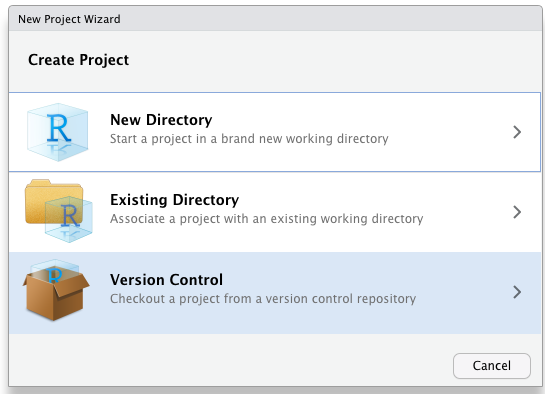Image resolution: width=545 pixels, height=394 pixels.
Task: Click the R cube icon for New Directory
Action: coord(58,132)
